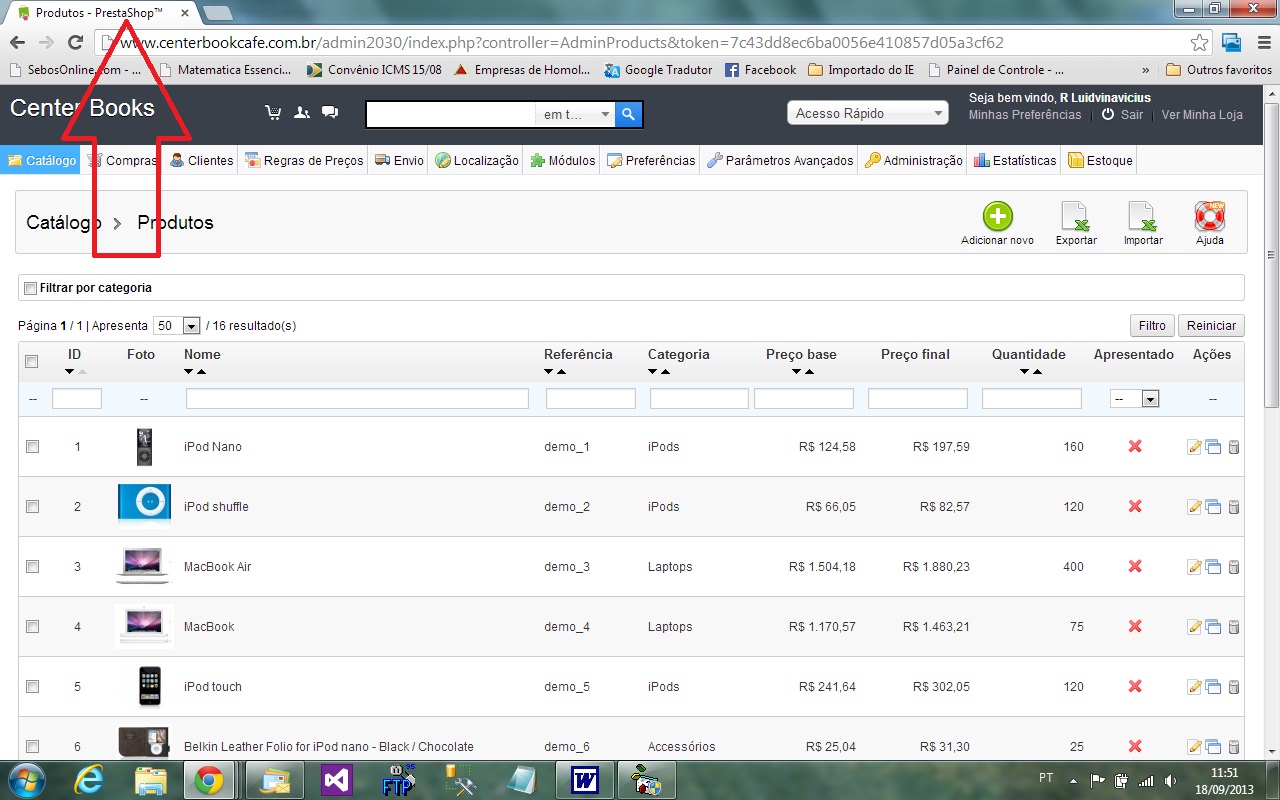Delete the MacBook demo_4 product trash icon
Screen dimensions: 1280x800
coord(1233,627)
